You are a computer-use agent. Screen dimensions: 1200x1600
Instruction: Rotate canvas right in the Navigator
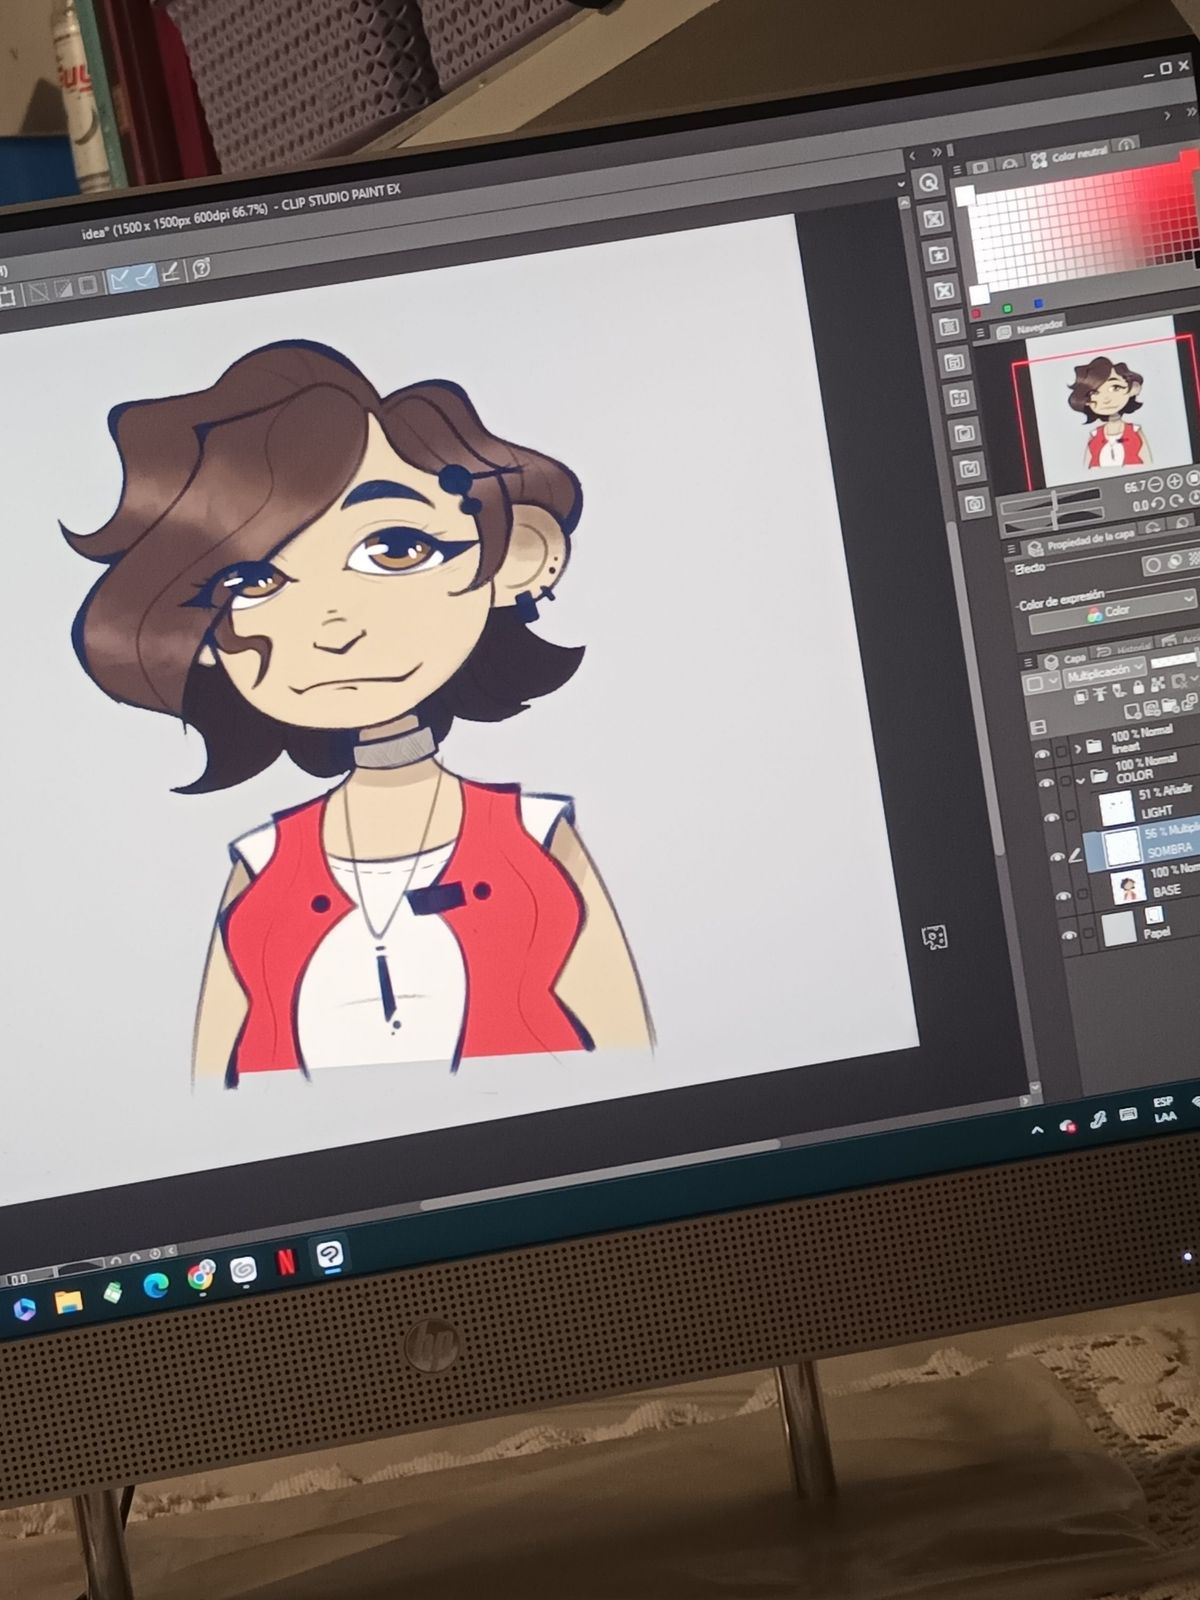(1178, 501)
